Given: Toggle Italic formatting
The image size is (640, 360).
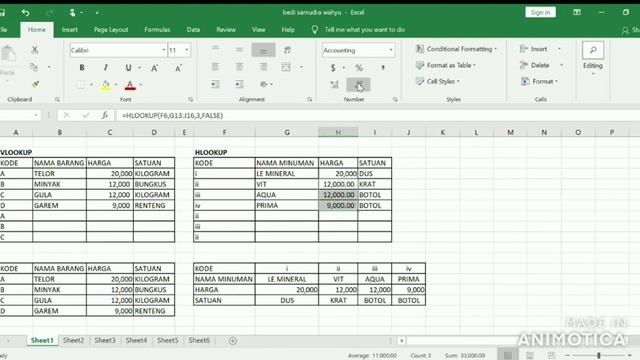Looking at the screenshot, I should coord(105,67).
